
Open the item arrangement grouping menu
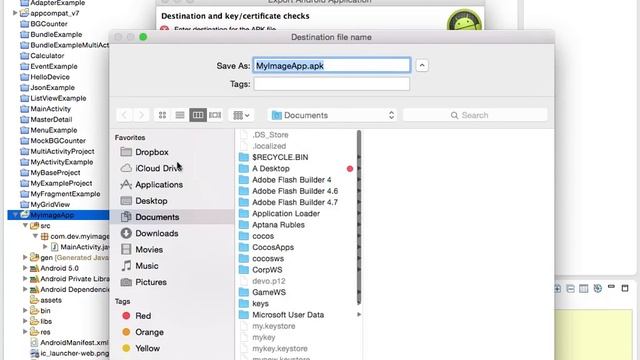pyautogui.click(x=241, y=115)
